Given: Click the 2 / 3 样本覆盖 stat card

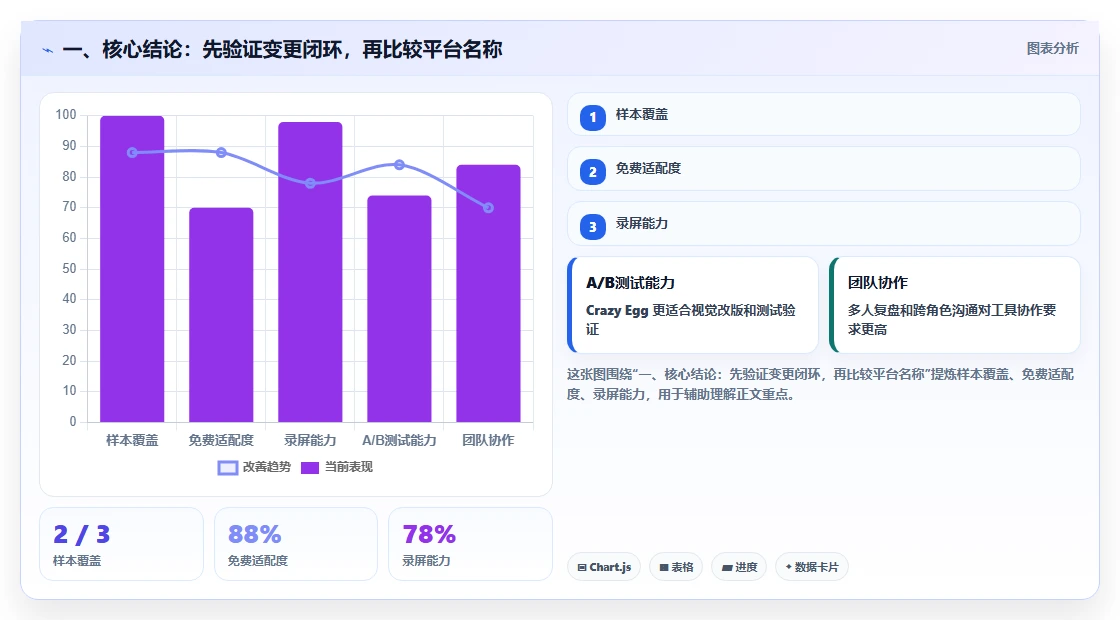Looking at the screenshot, I should pos(121,544).
